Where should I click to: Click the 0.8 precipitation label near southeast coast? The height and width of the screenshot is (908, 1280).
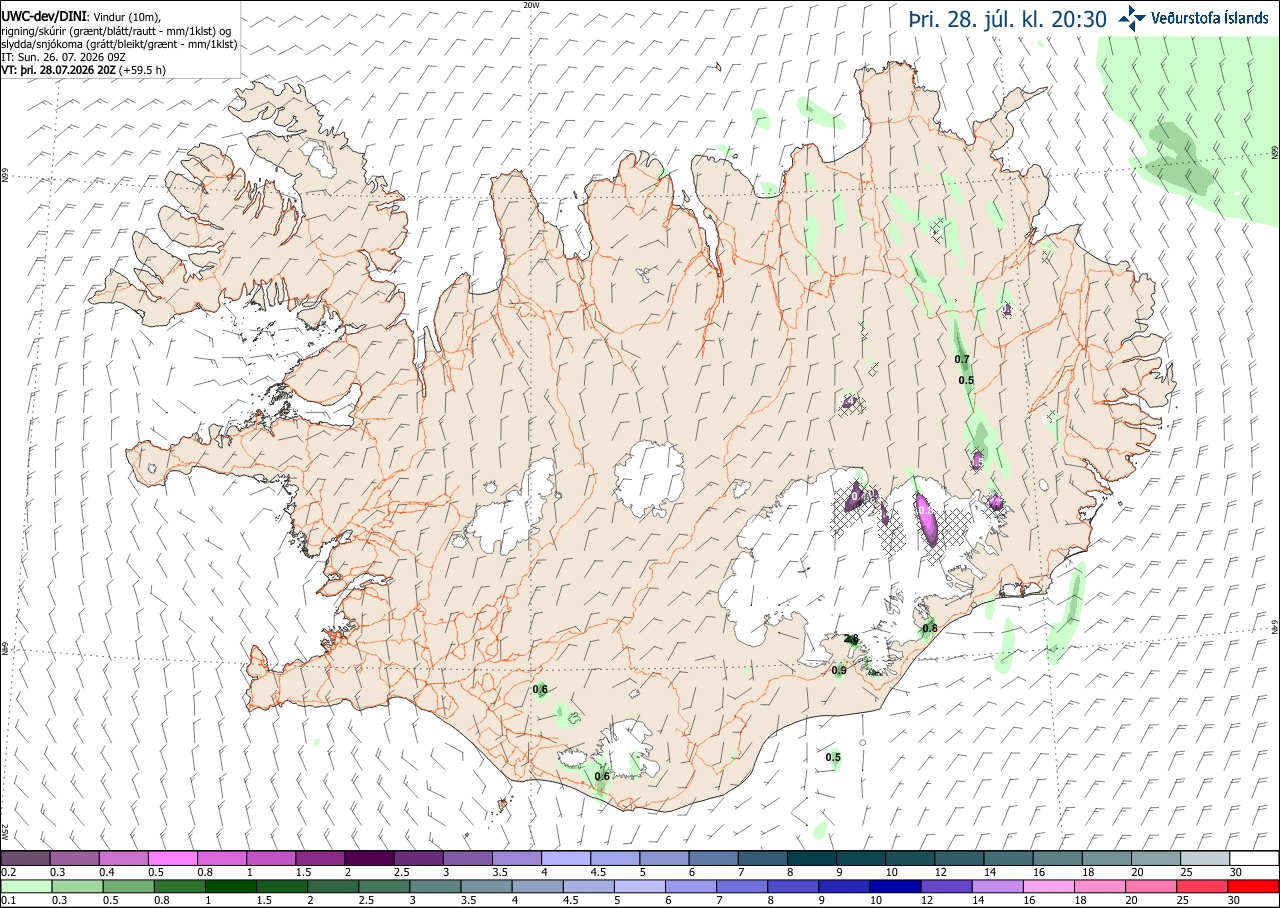pos(929,628)
